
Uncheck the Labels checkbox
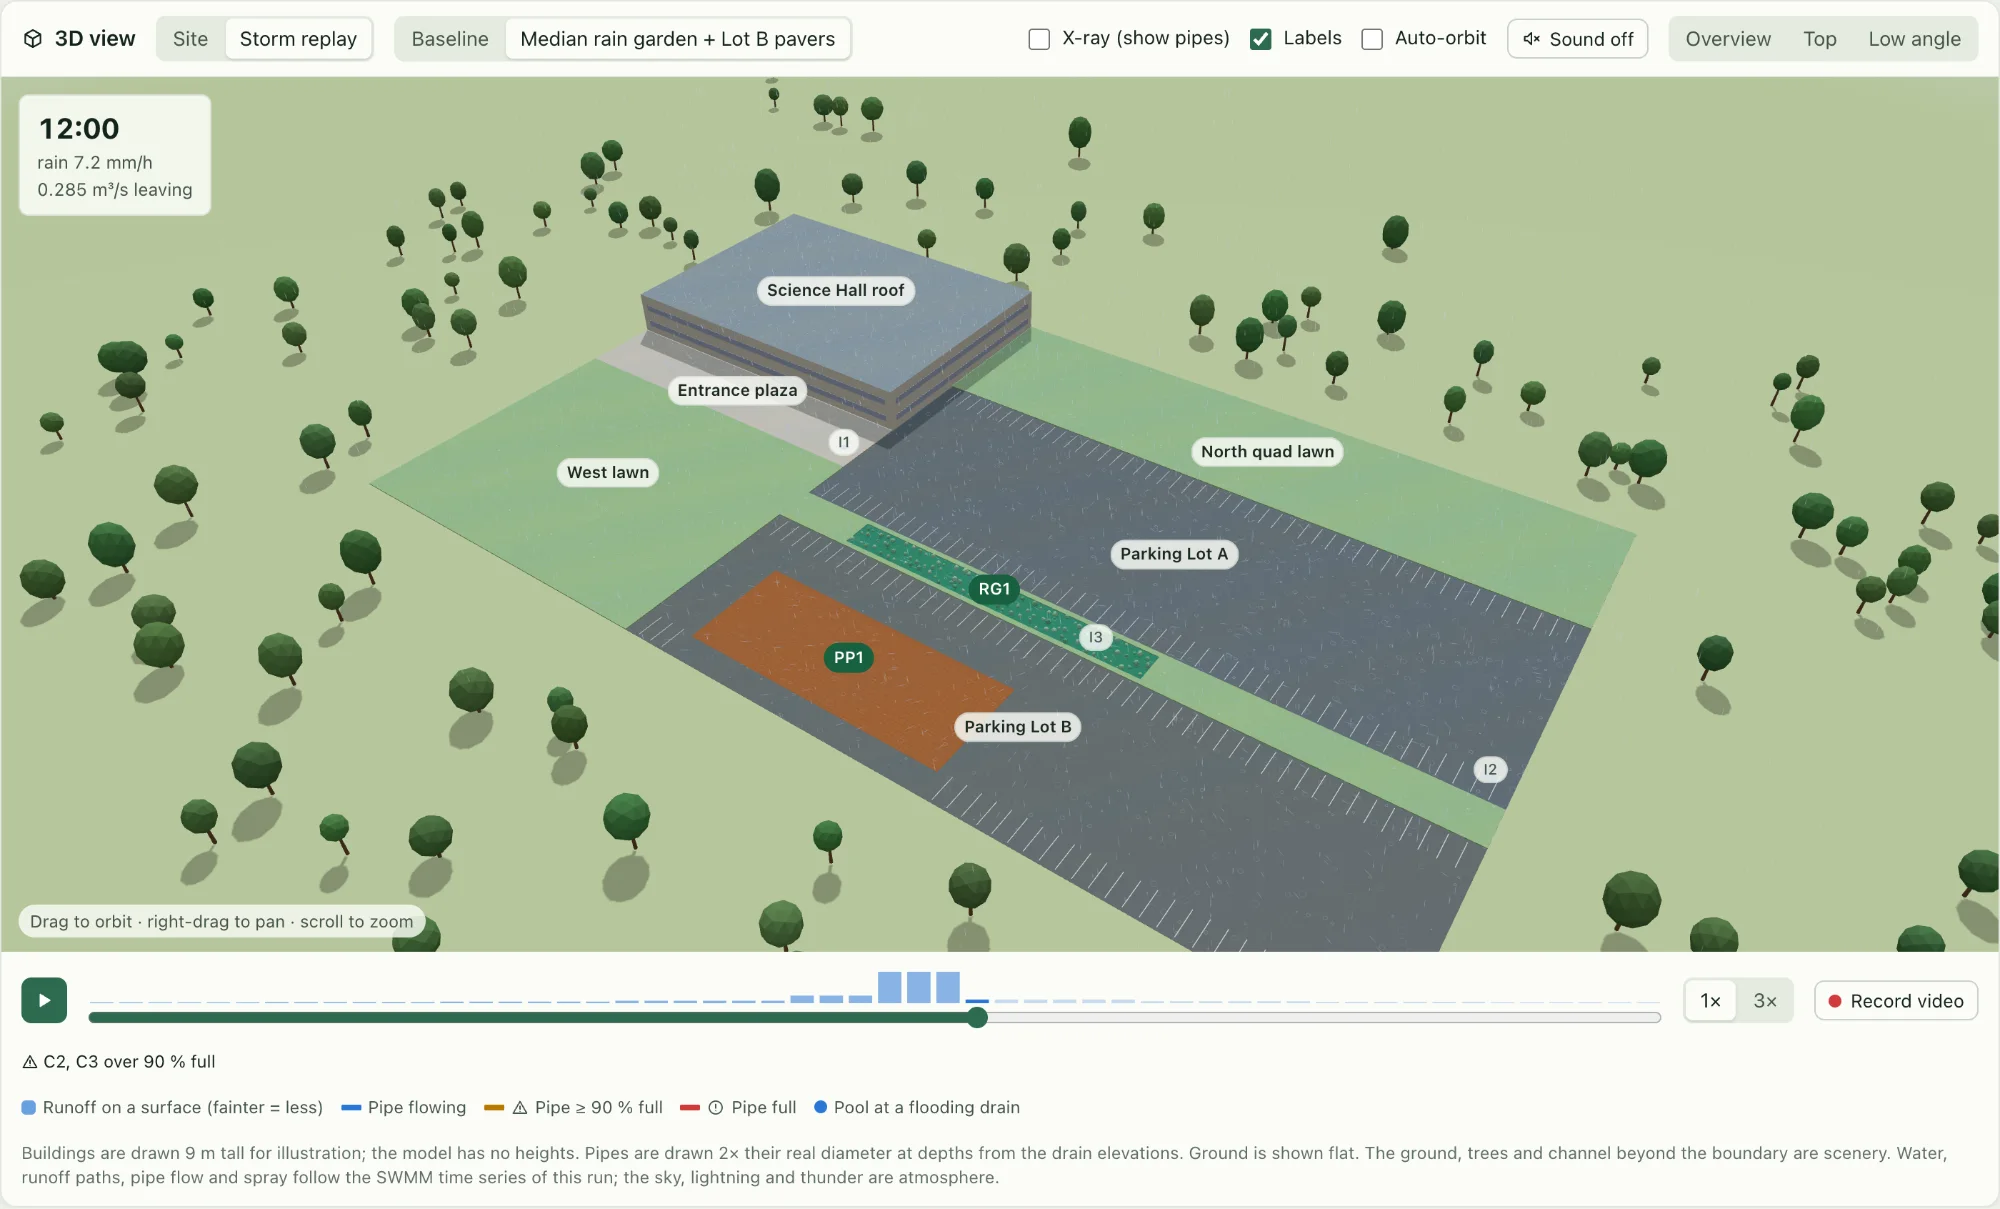coord(1261,39)
